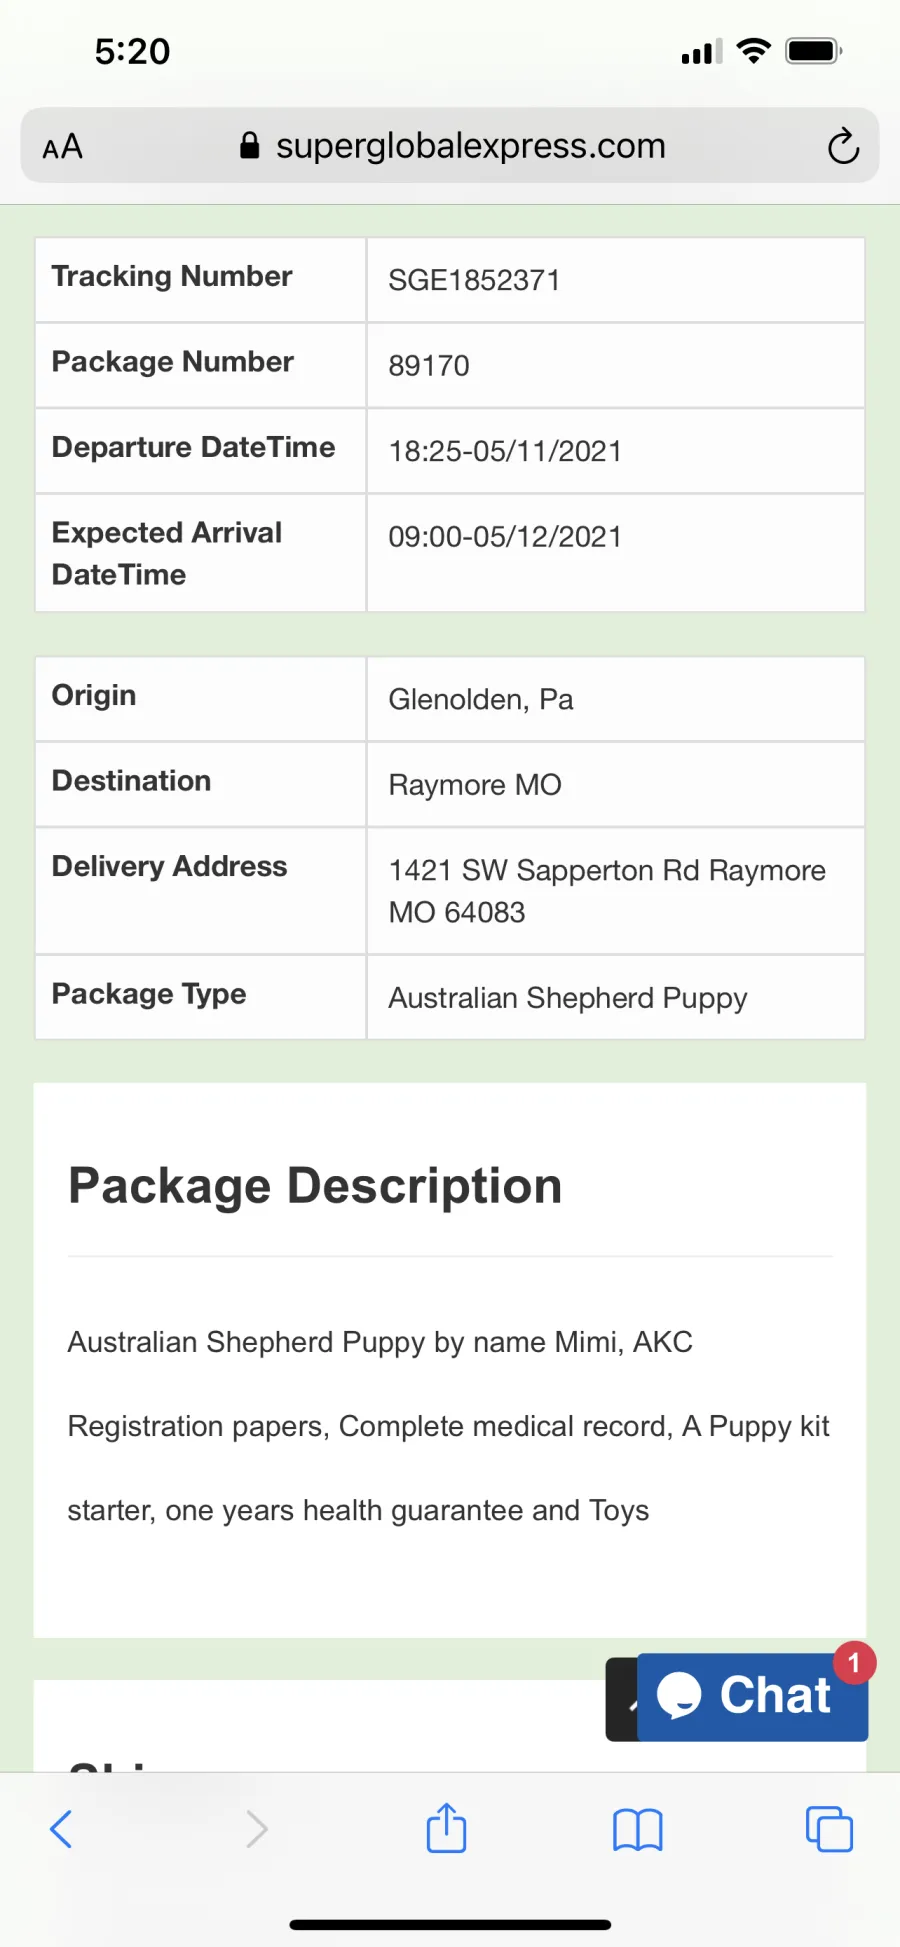Open the Chat widget button
The height and width of the screenshot is (1947, 900).
pyautogui.click(x=752, y=1697)
